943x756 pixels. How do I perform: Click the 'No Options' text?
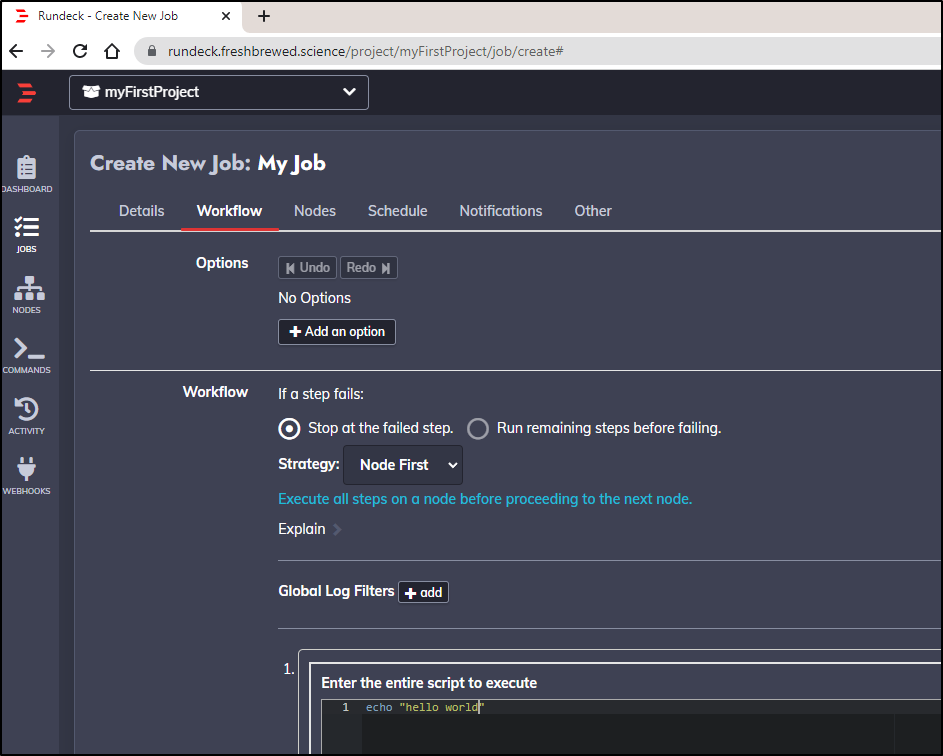(315, 298)
